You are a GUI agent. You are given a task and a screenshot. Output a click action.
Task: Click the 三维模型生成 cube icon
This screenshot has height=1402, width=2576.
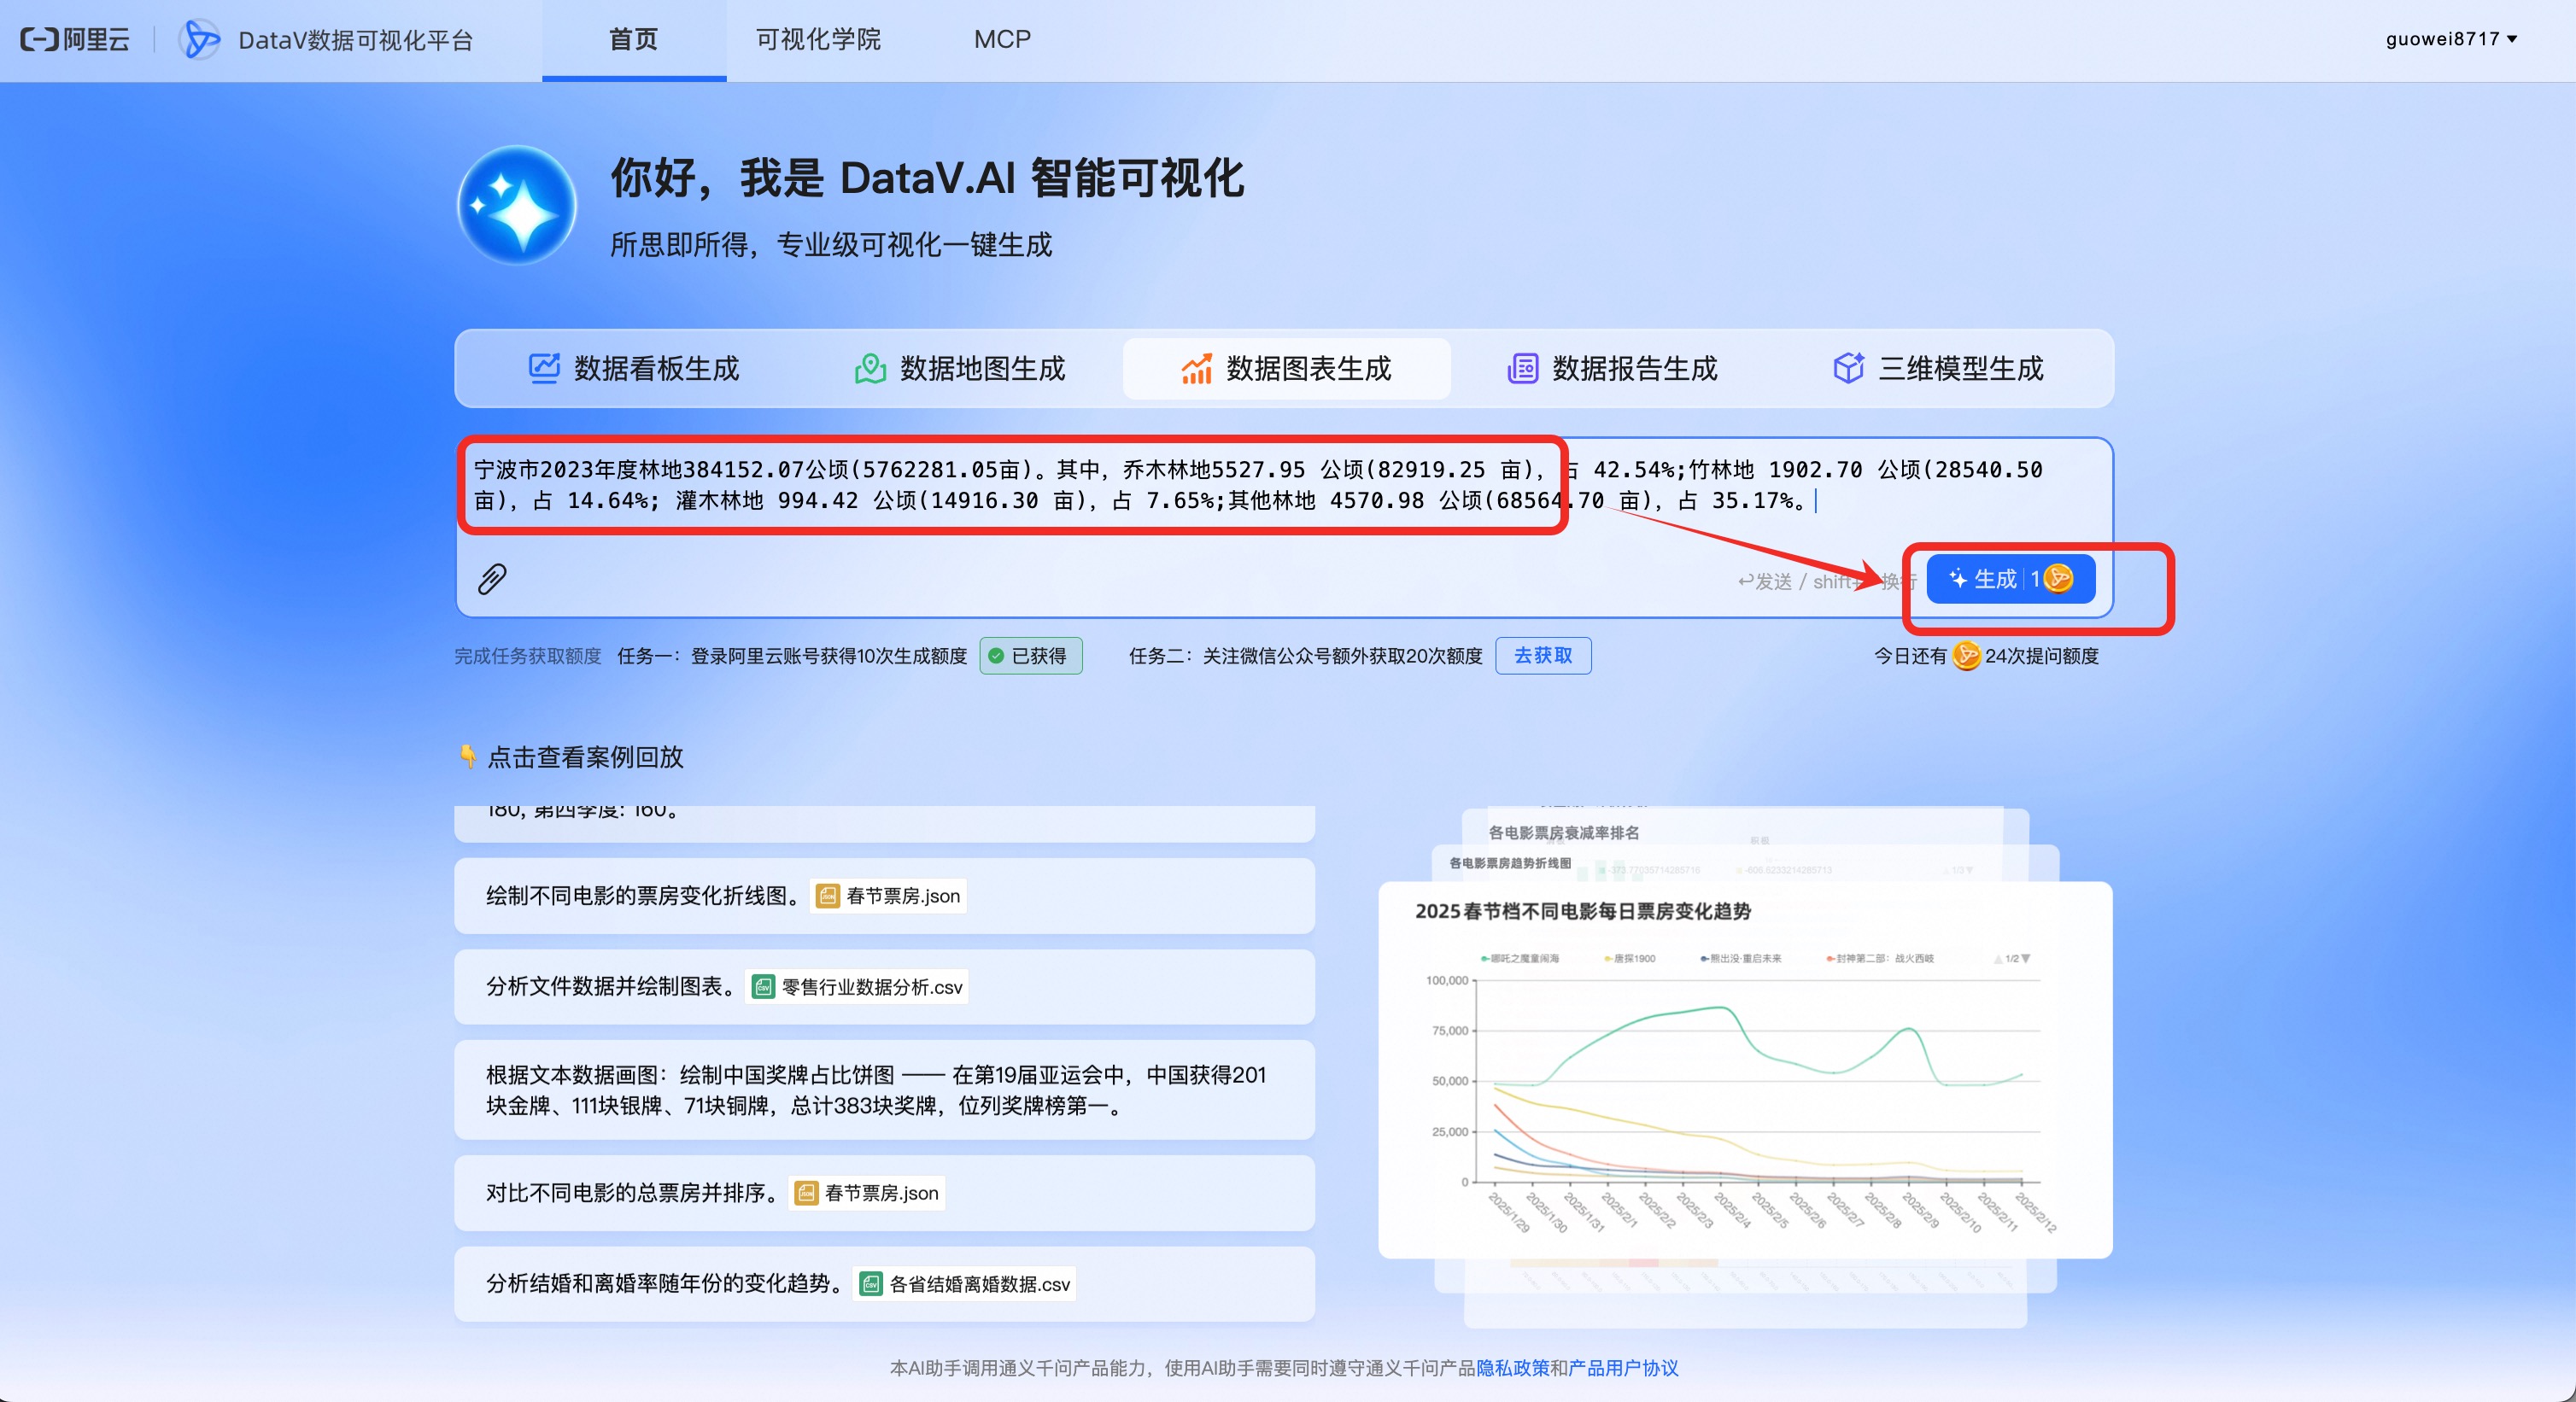[x=1848, y=368]
